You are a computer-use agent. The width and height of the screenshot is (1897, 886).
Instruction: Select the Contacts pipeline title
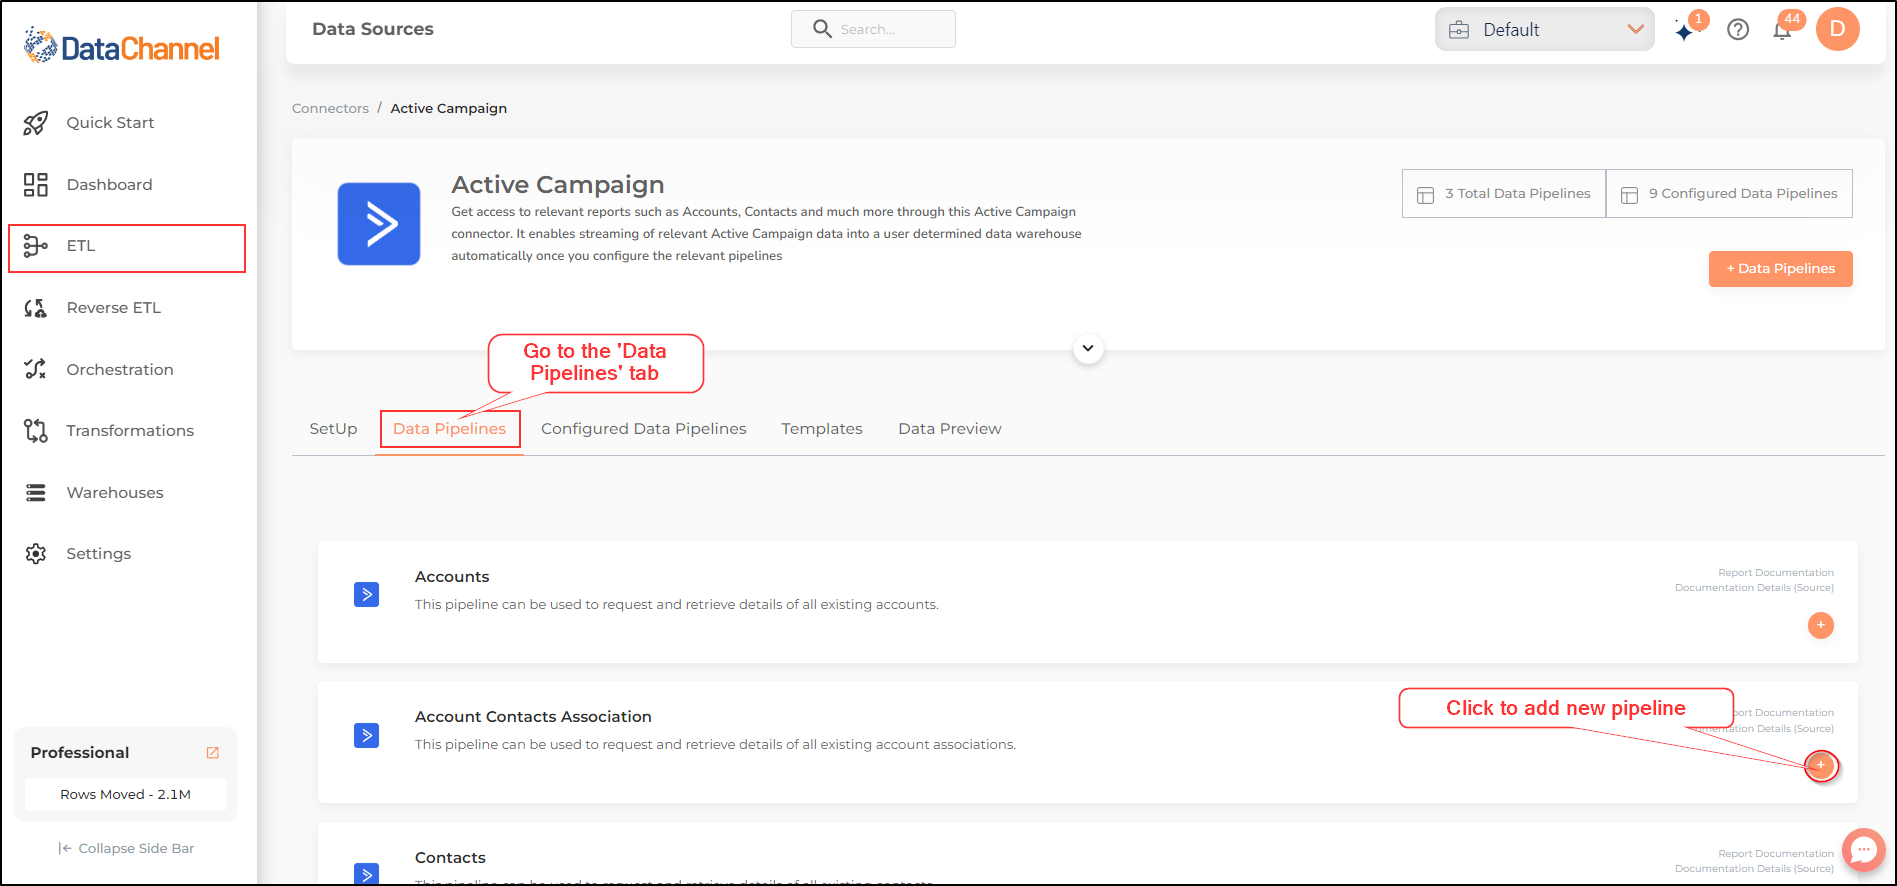click(450, 858)
